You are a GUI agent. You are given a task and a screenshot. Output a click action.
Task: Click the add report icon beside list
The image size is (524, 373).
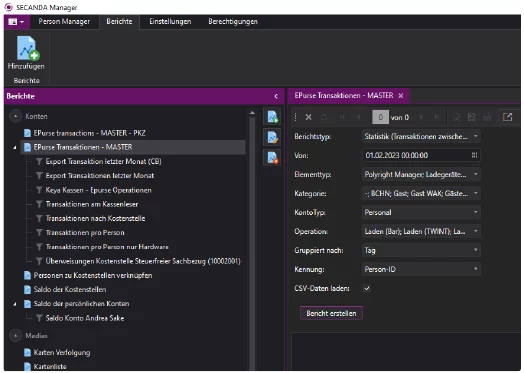272,117
